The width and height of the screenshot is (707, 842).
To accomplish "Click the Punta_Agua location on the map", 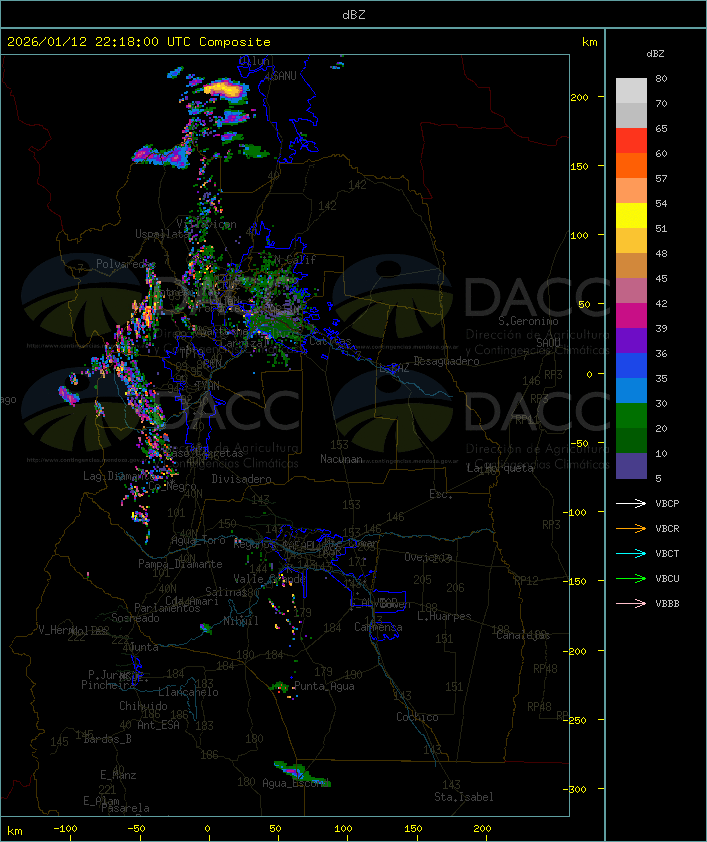I will click(325, 686).
